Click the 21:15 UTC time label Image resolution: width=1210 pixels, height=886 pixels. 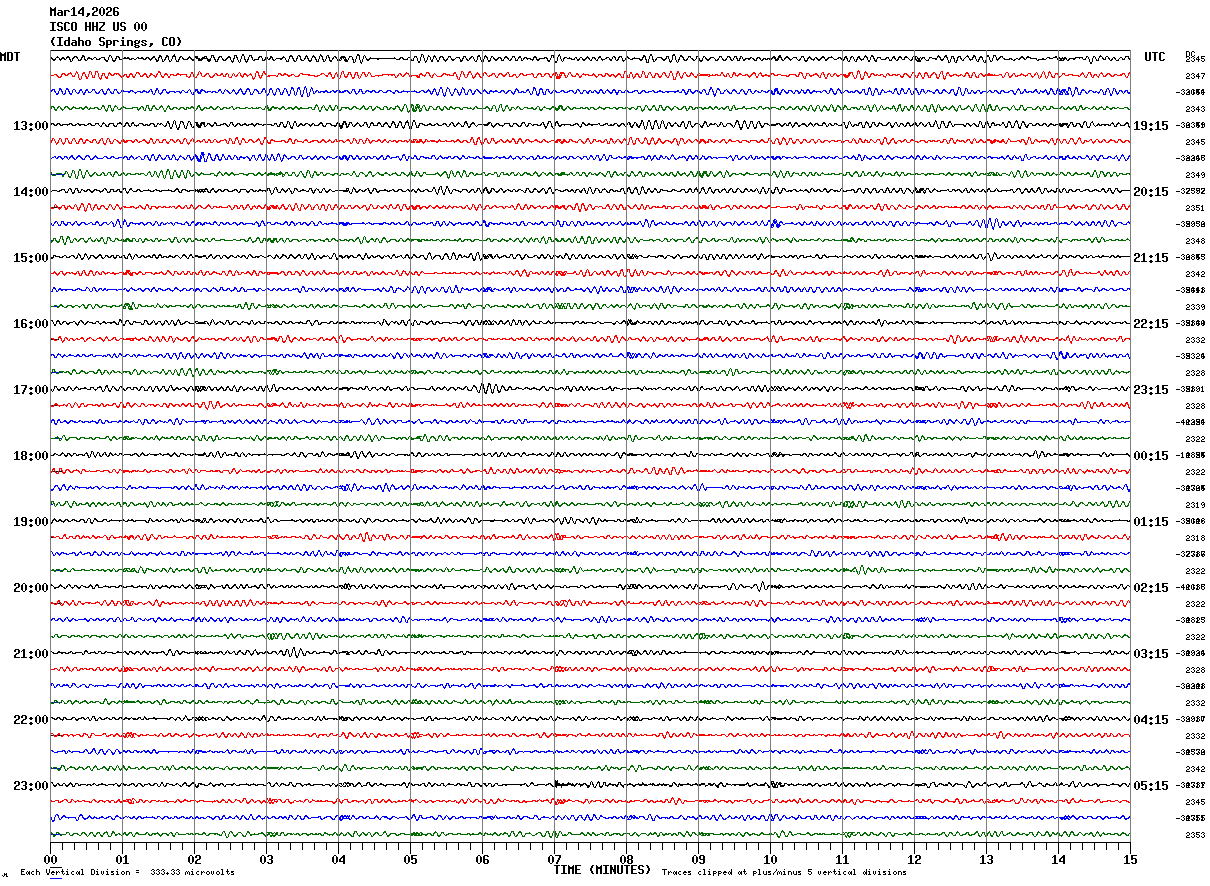click(x=1151, y=258)
